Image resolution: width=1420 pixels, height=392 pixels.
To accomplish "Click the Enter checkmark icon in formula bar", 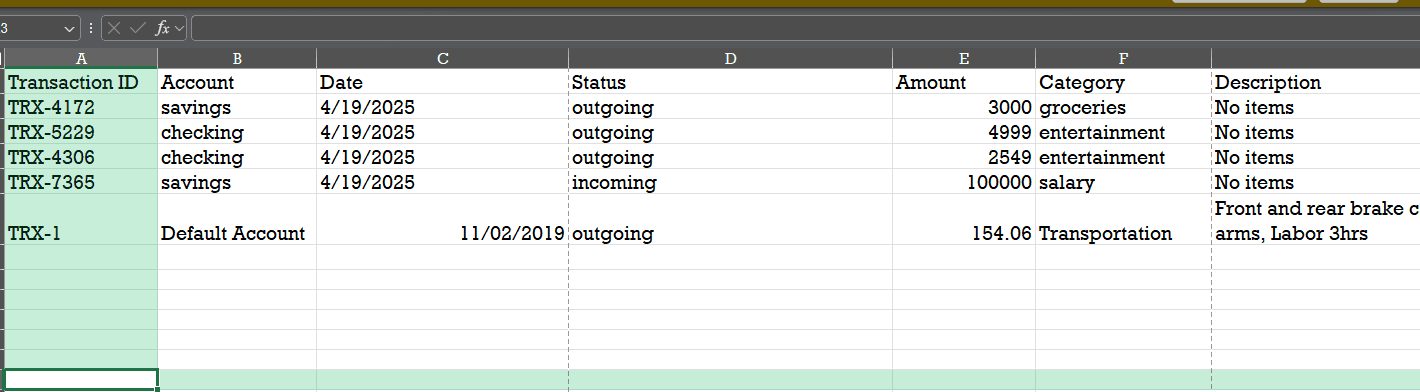I will (x=139, y=29).
